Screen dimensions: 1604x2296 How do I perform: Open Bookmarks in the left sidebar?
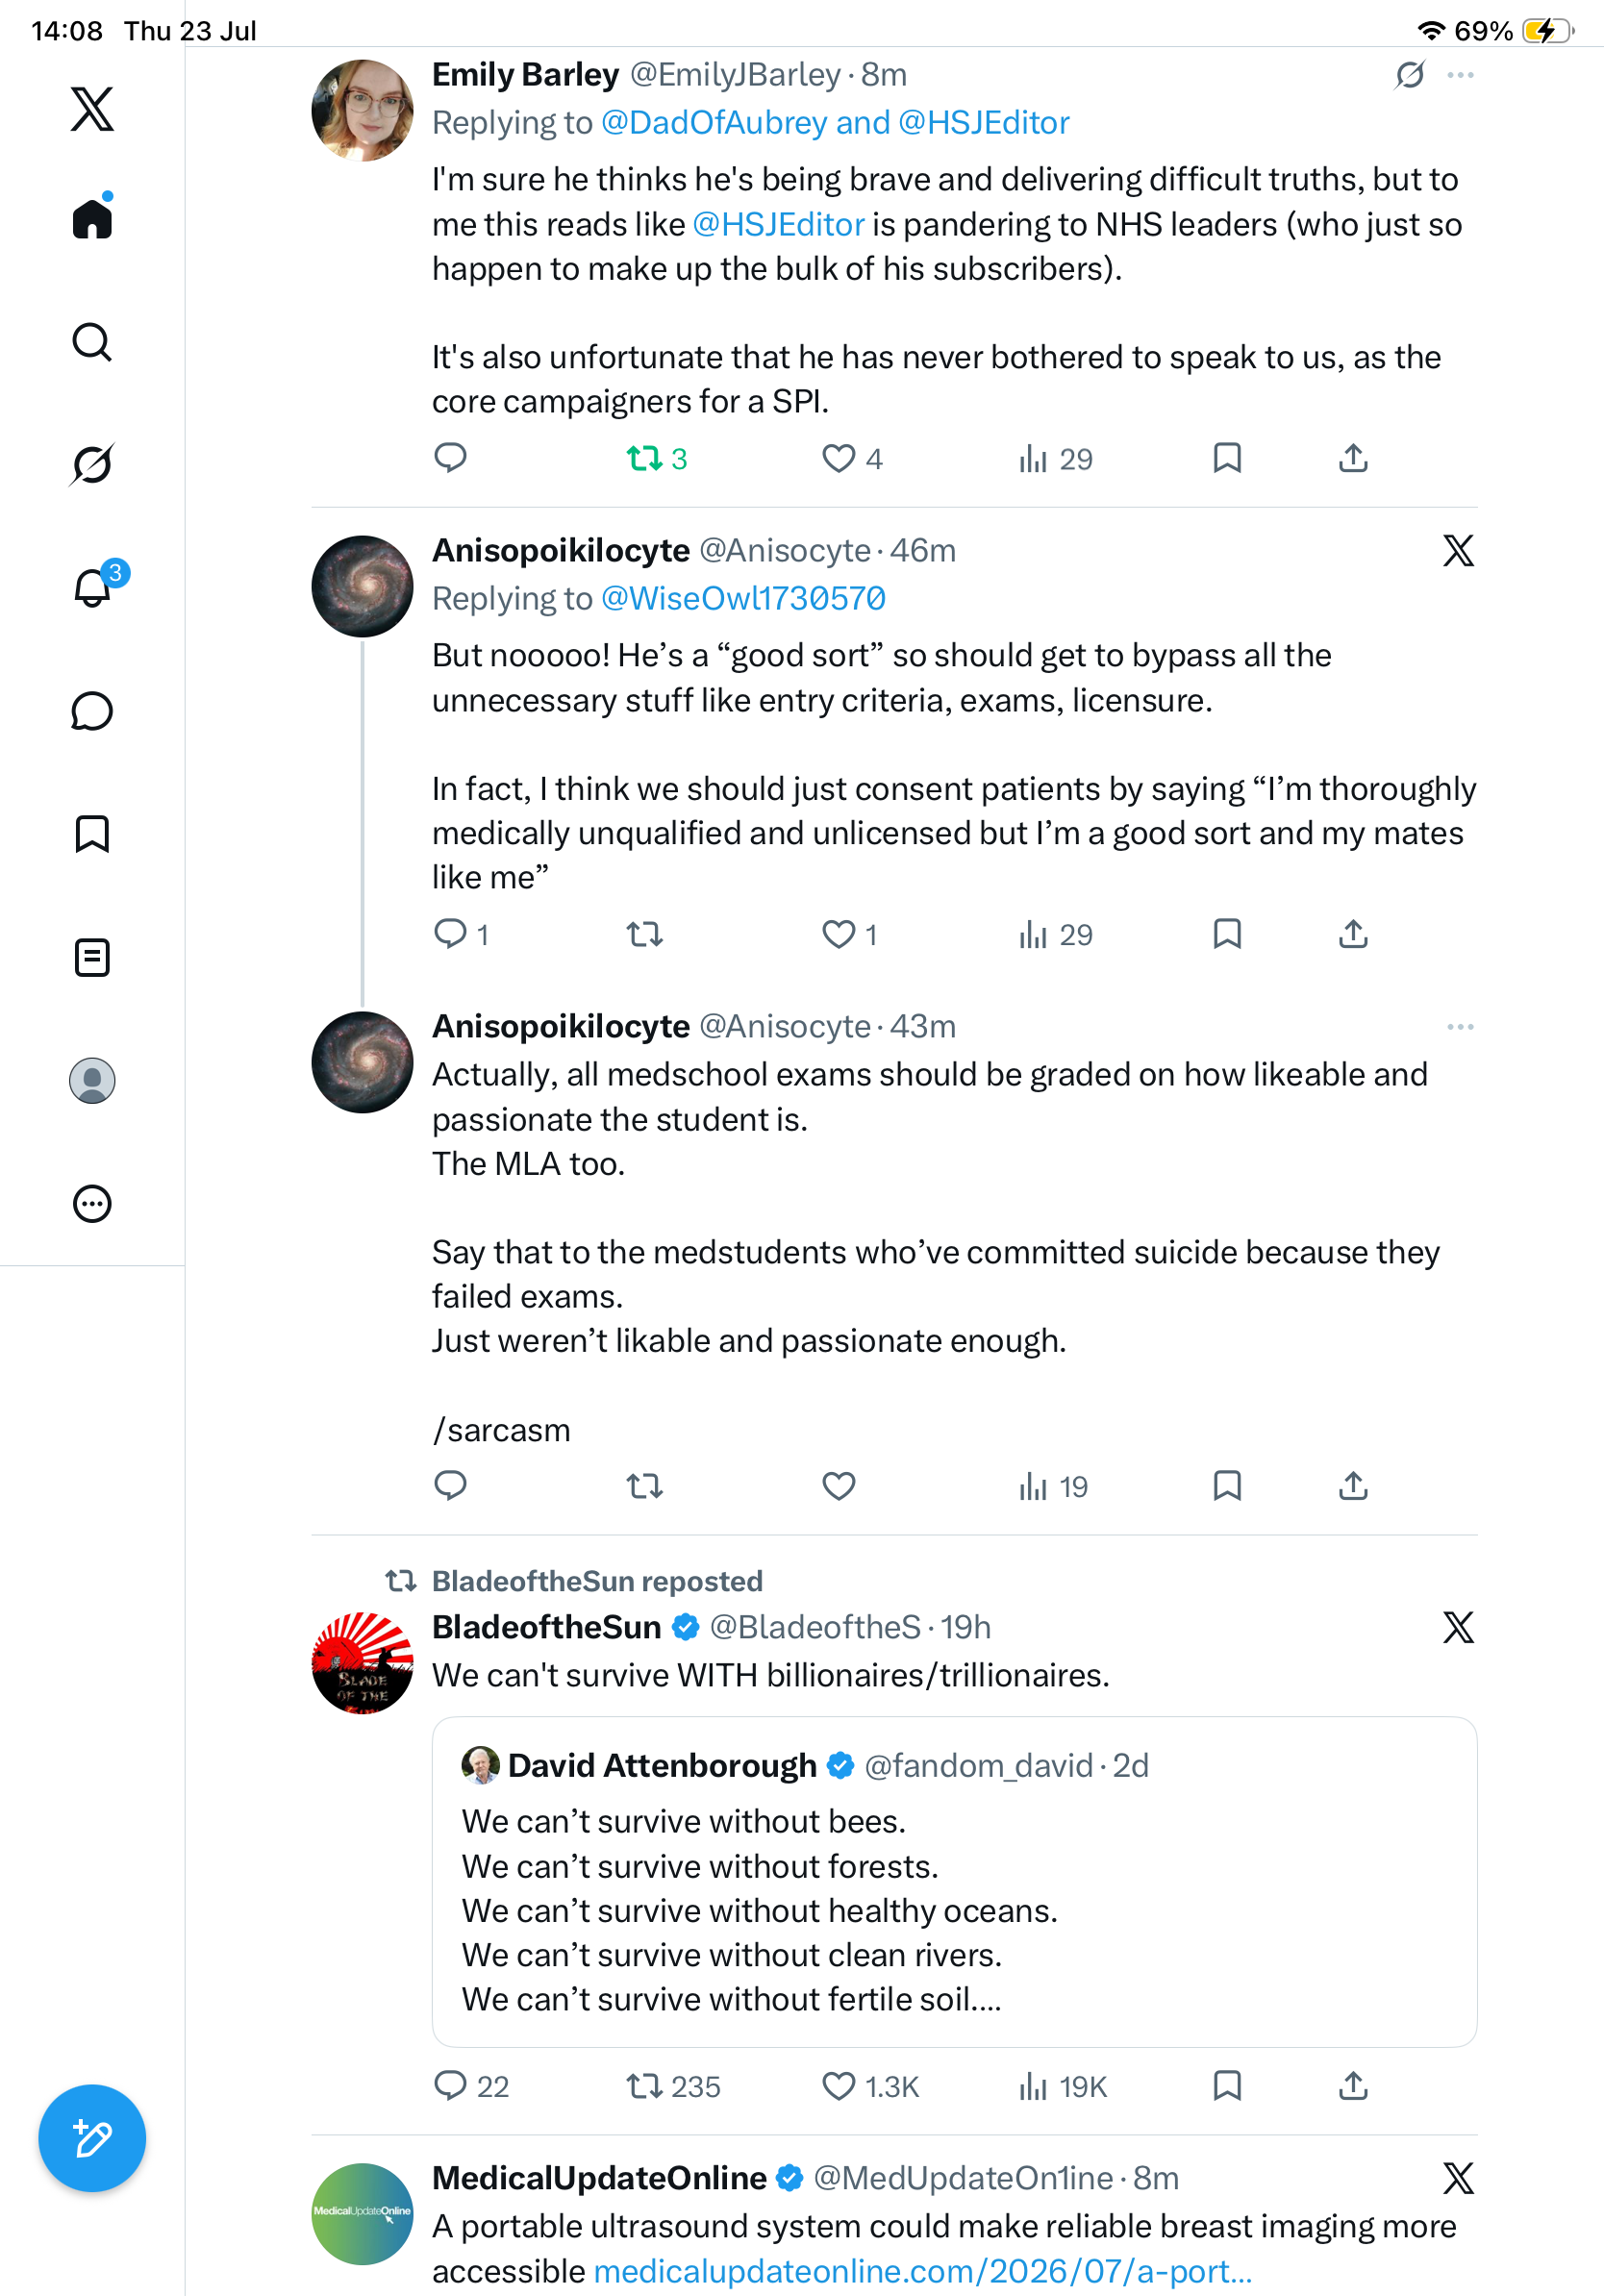92,834
